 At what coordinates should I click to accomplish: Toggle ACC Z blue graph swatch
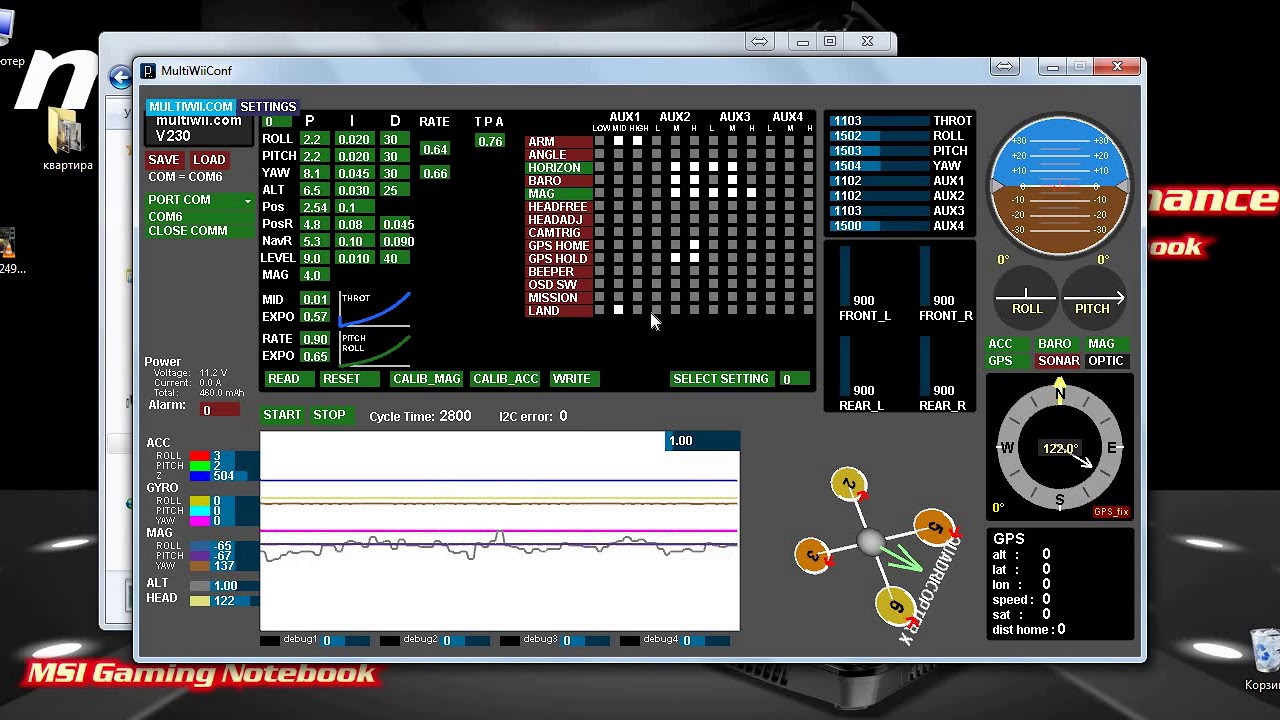[x=199, y=476]
